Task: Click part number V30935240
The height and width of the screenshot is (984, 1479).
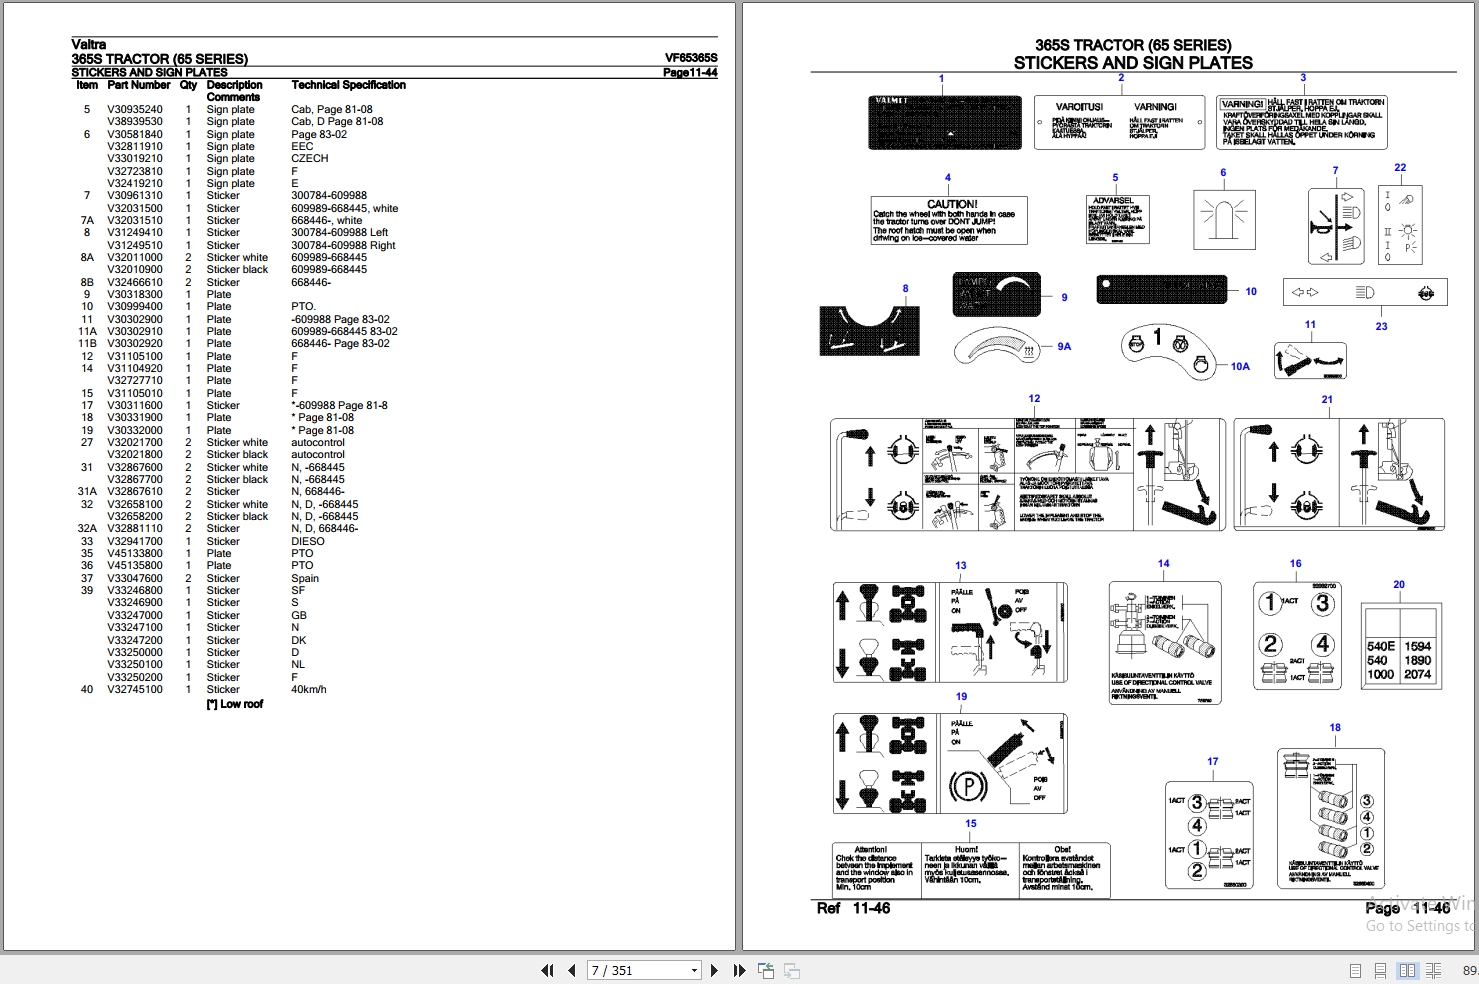Action: click(x=135, y=110)
